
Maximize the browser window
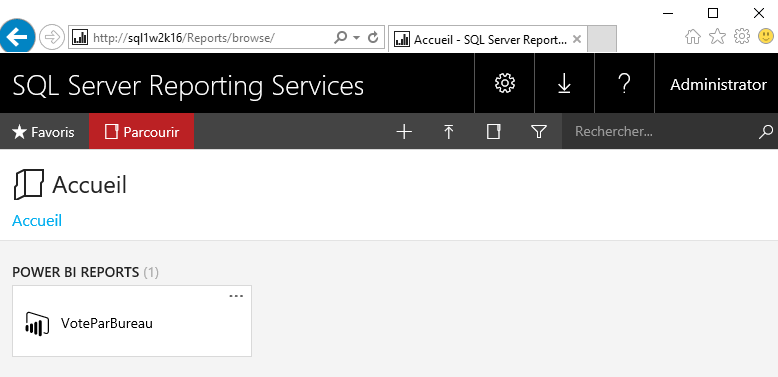[713, 13]
